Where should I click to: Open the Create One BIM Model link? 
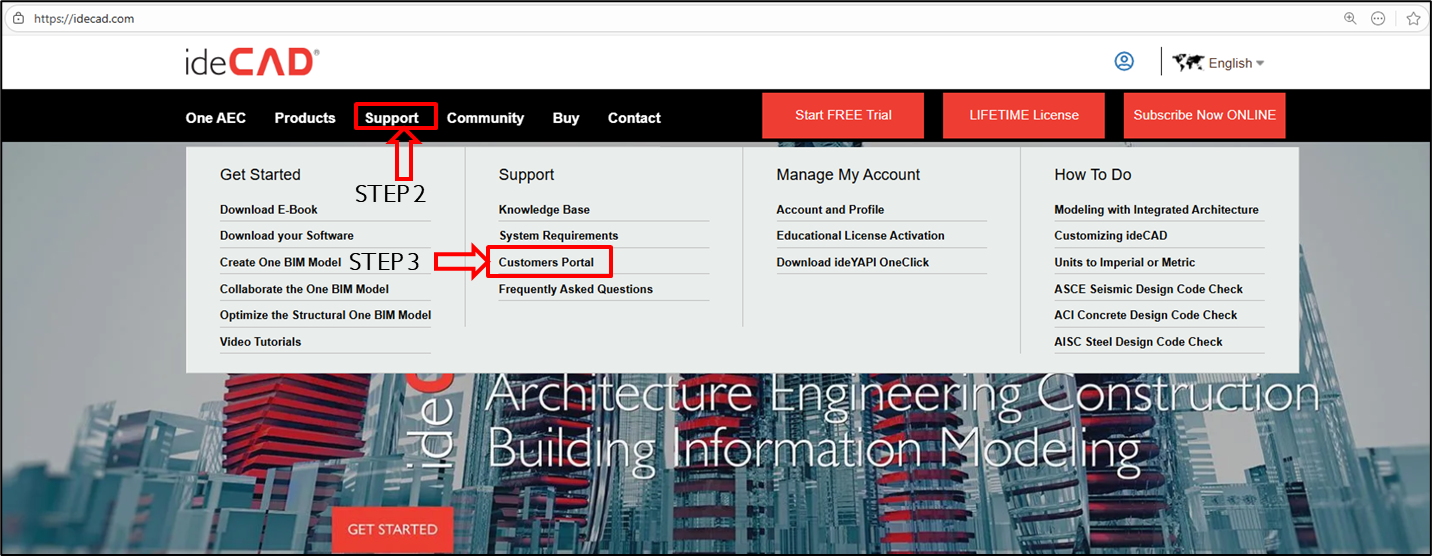pyautogui.click(x=281, y=263)
